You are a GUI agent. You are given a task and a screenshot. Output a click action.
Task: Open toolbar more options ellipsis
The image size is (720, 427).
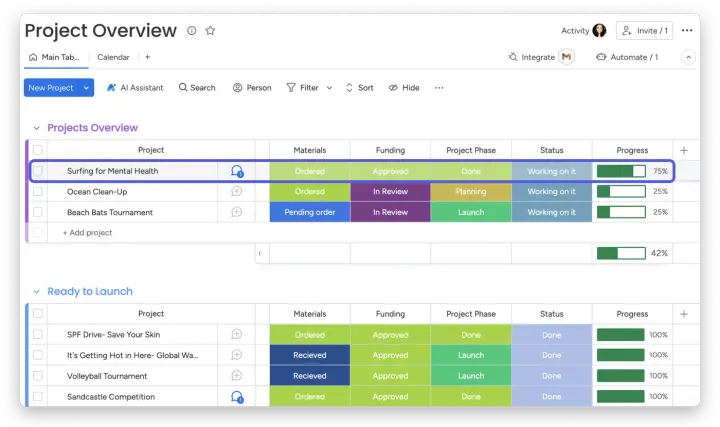coord(439,88)
